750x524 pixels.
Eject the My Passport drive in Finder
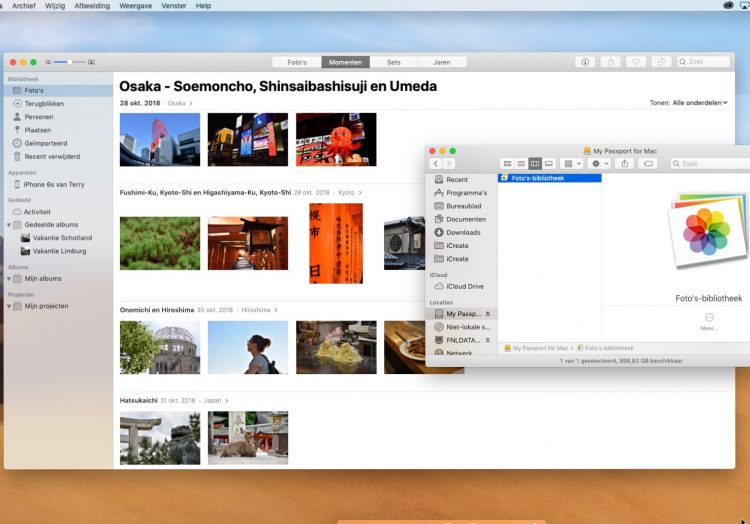(488, 314)
